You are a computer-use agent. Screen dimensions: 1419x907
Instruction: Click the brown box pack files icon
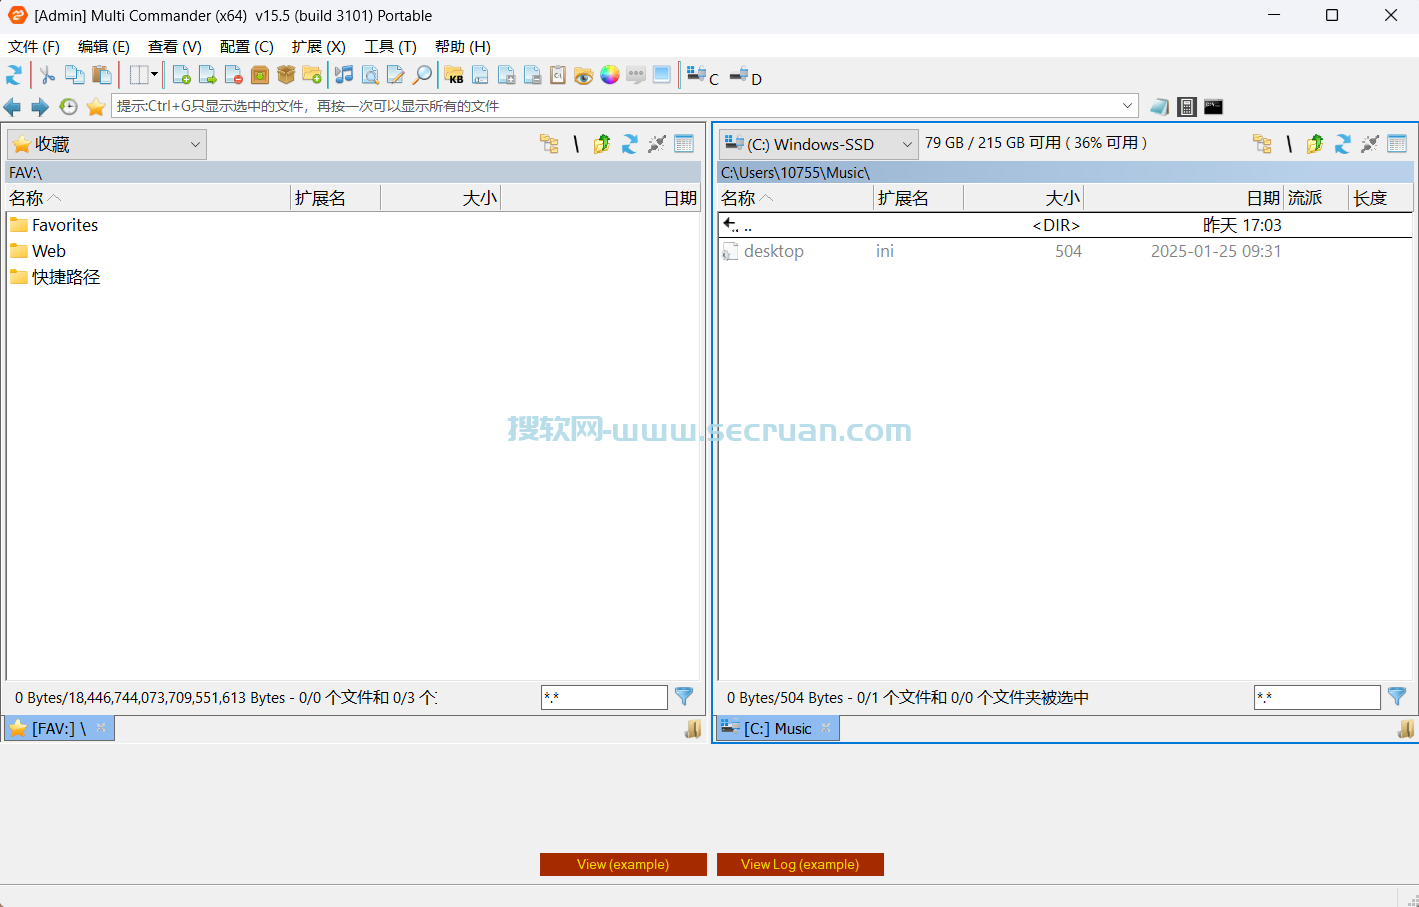(x=260, y=75)
